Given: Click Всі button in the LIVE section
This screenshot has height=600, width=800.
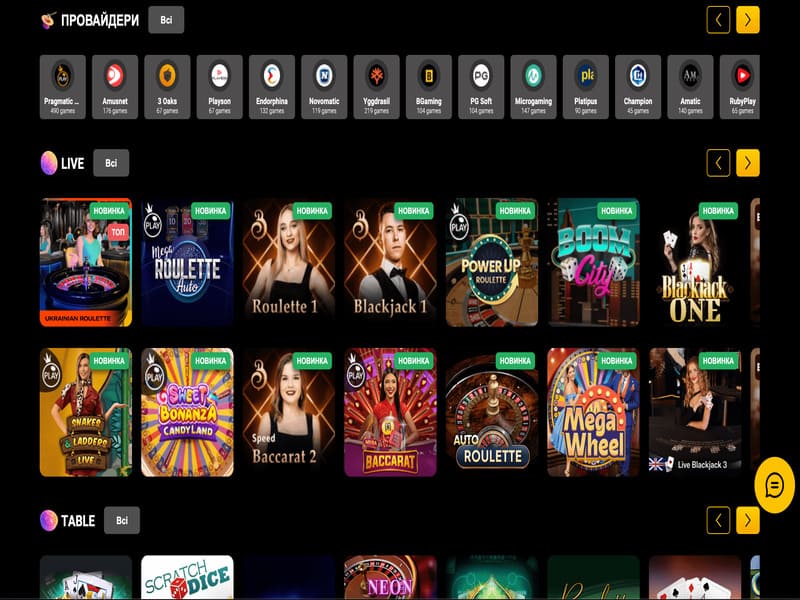Looking at the screenshot, I should point(110,161).
